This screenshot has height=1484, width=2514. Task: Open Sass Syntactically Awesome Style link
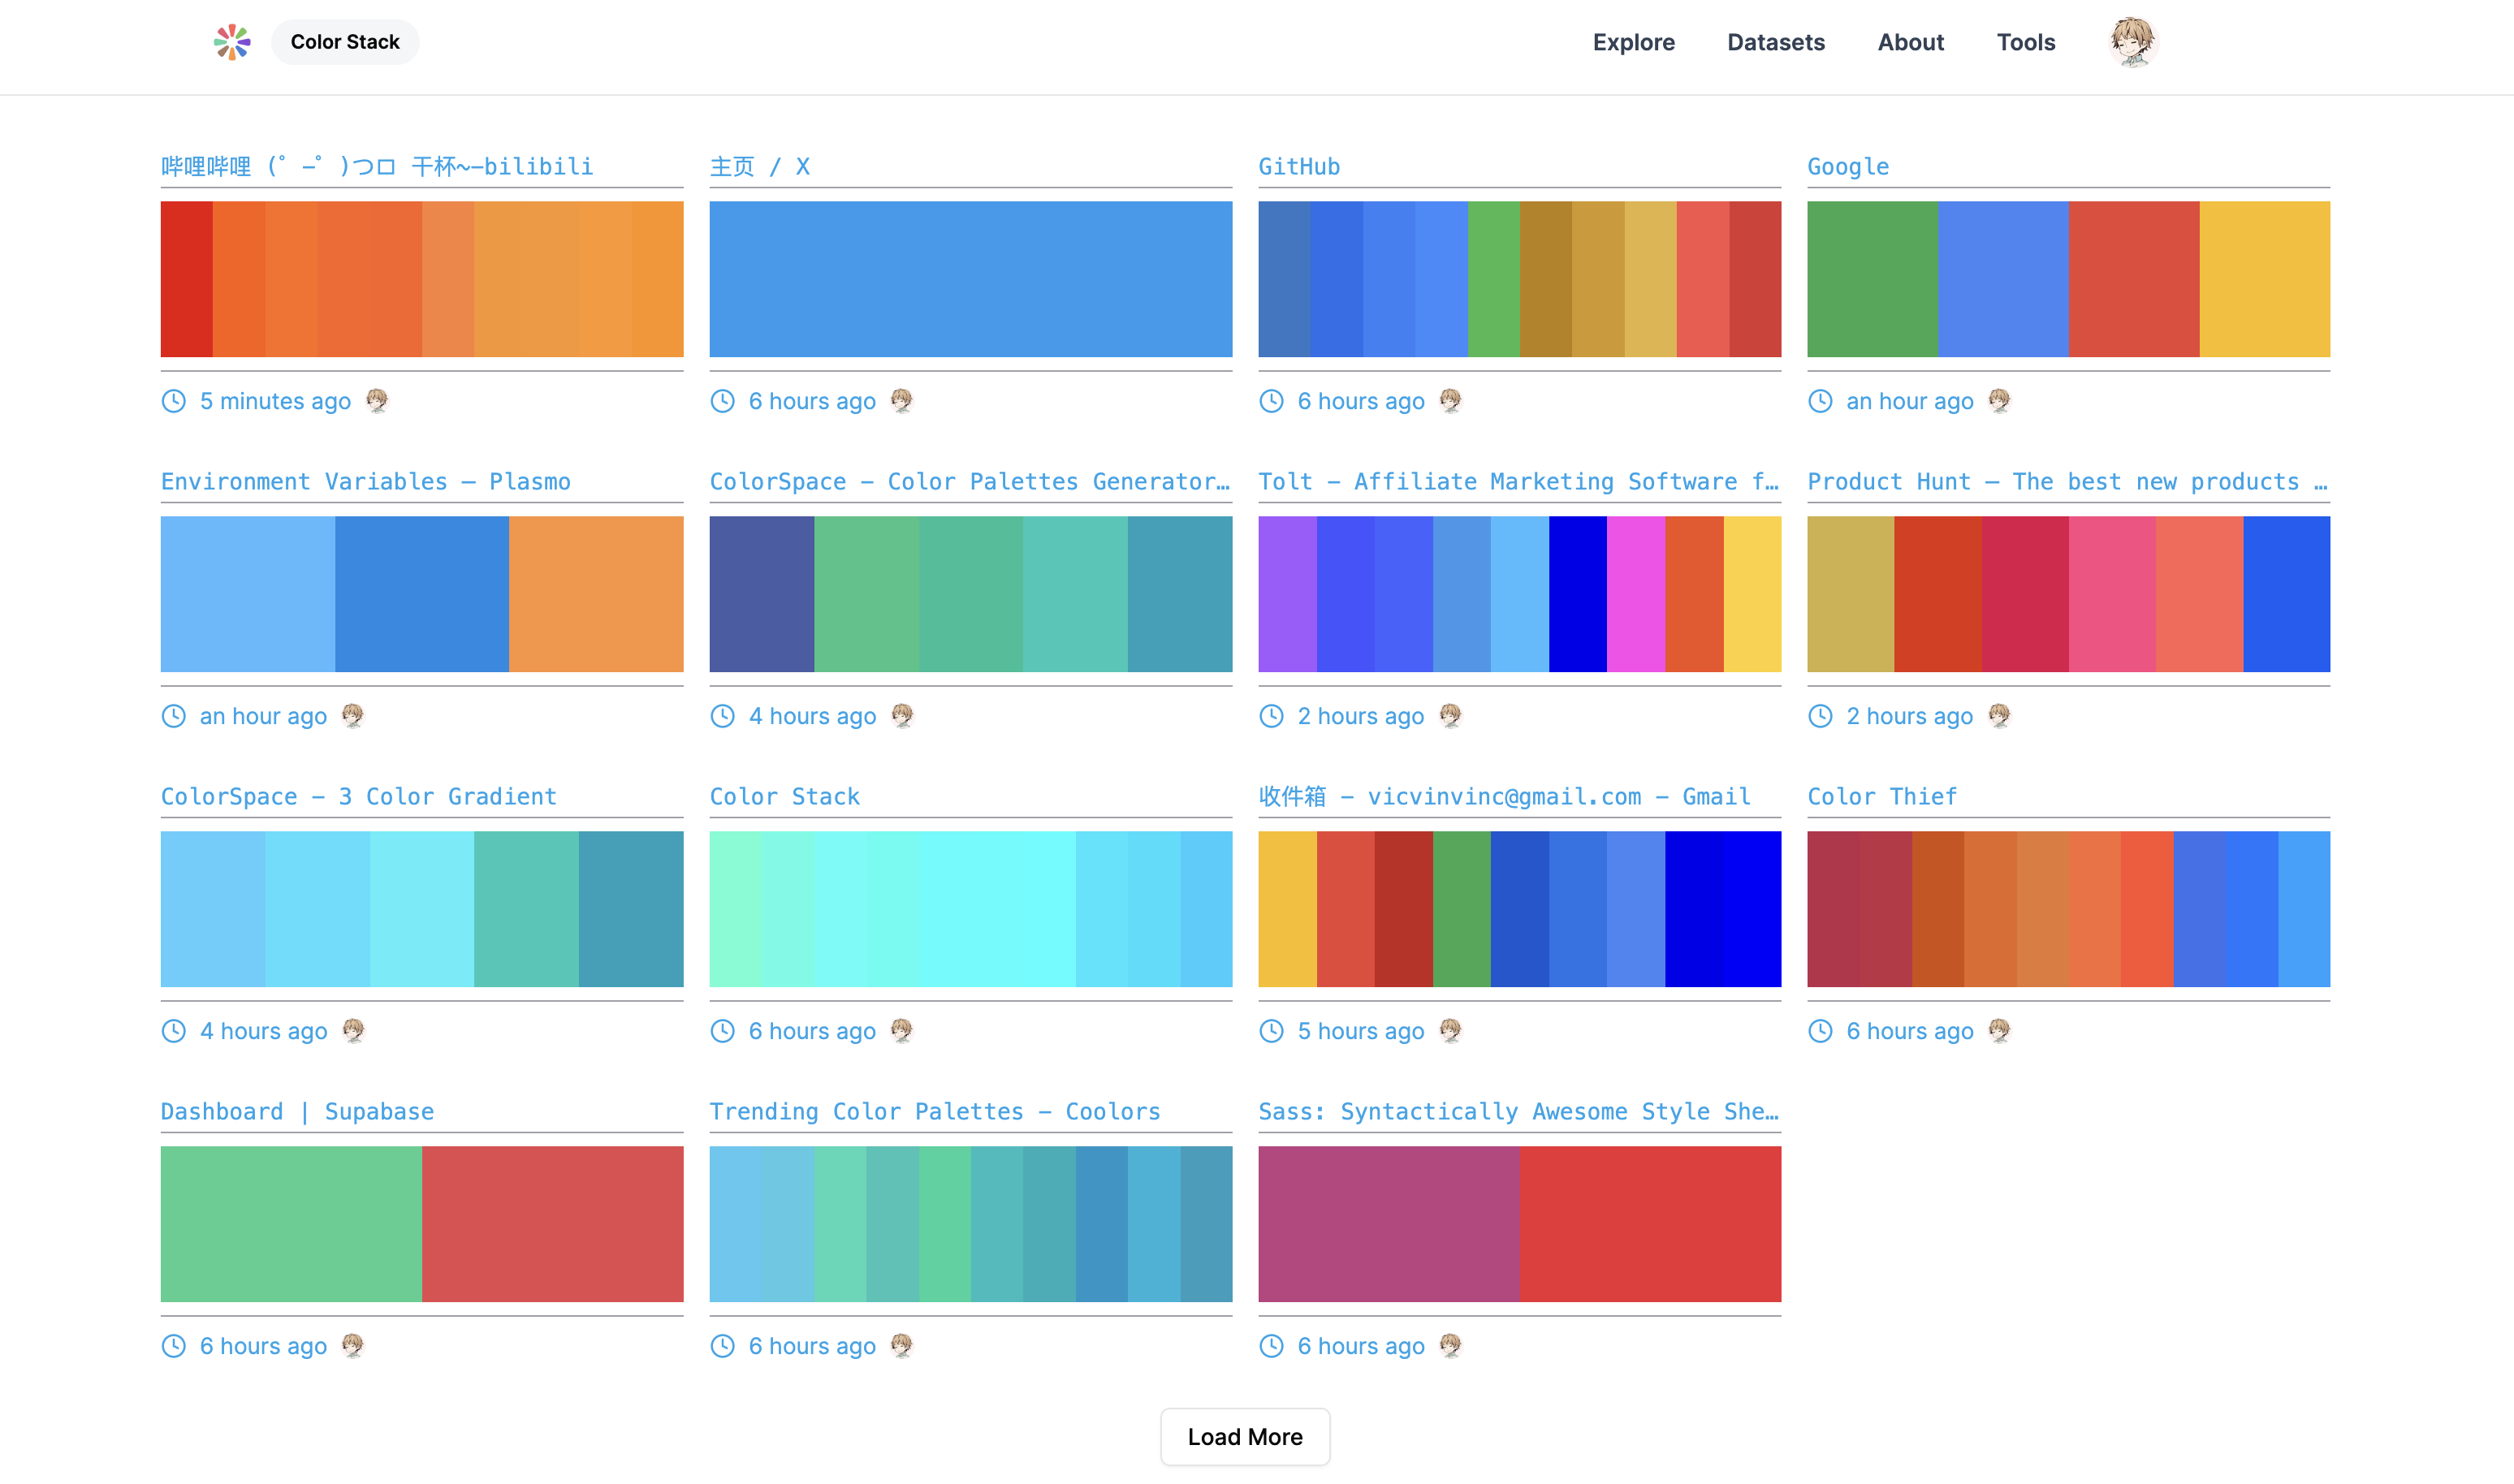[1519, 1112]
